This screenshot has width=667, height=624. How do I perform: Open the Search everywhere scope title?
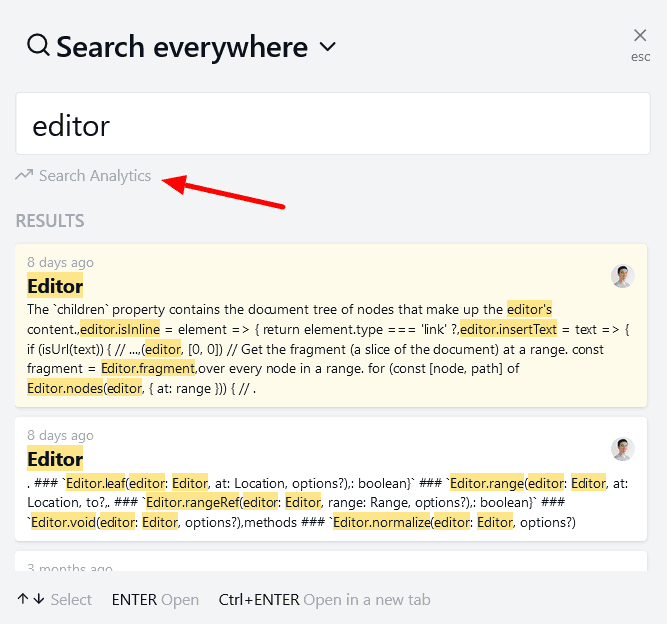coord(182,47)
